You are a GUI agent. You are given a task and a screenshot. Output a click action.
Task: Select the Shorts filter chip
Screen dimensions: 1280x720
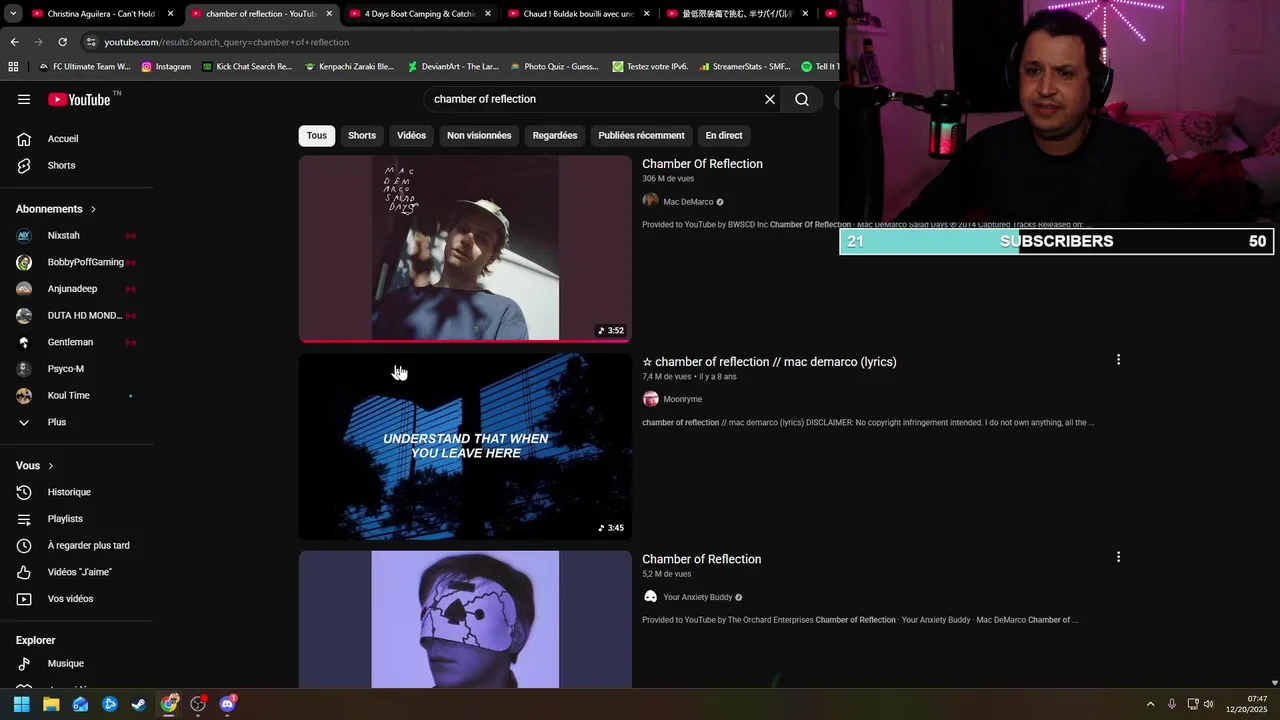coord(362,135)
